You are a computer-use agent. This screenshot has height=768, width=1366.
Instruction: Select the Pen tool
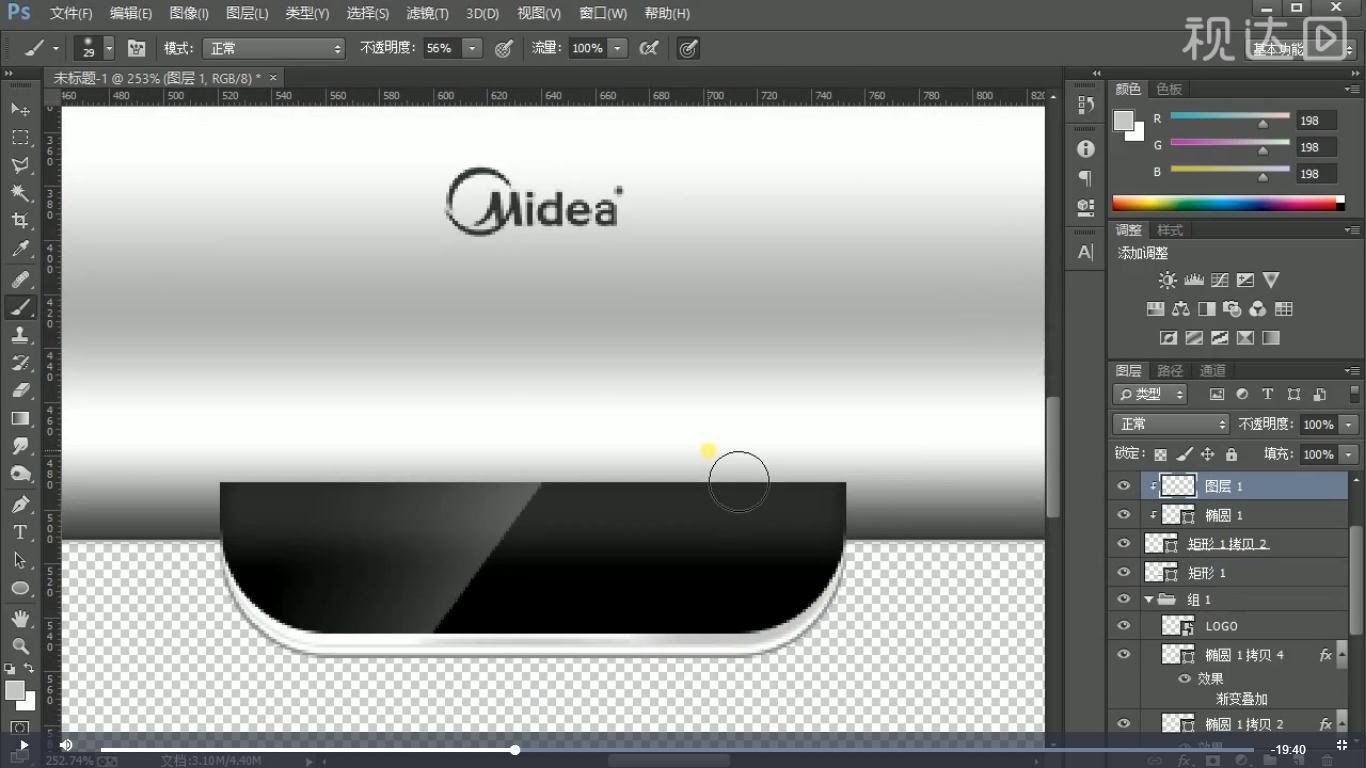click(20, 505)
